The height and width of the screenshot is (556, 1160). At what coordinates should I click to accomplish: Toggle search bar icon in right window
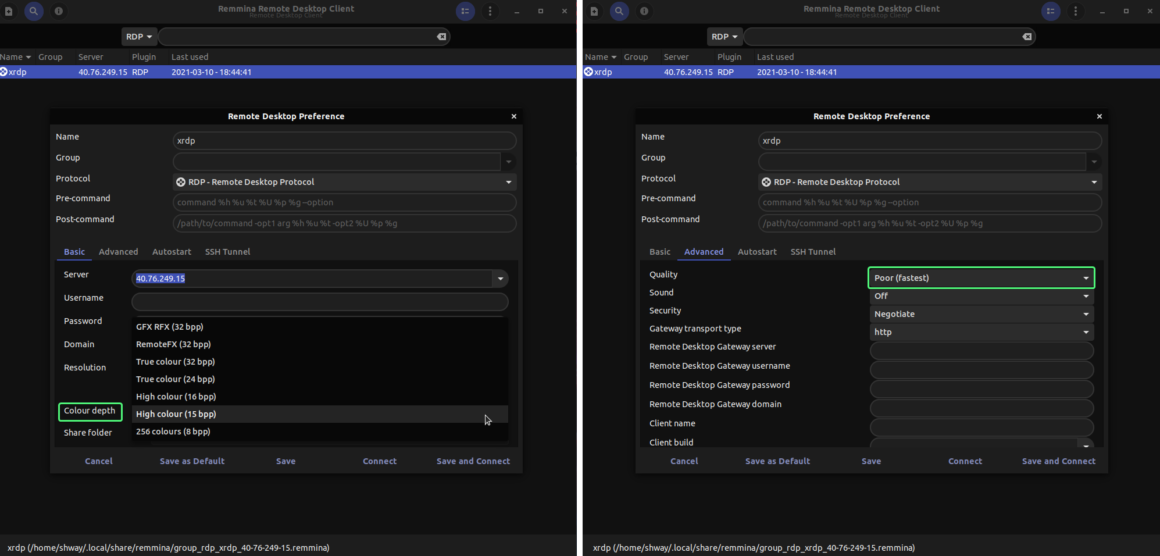619,11
